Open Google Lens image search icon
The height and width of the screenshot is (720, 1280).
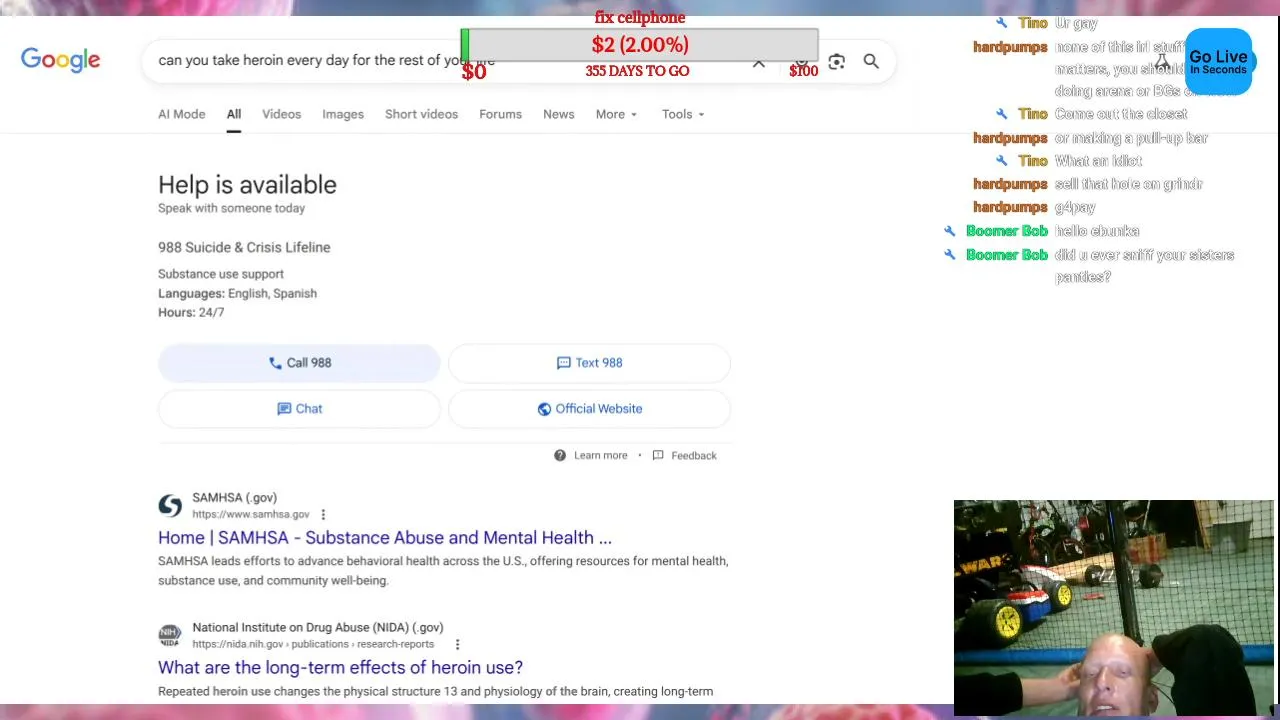click(x=837, y=62)
